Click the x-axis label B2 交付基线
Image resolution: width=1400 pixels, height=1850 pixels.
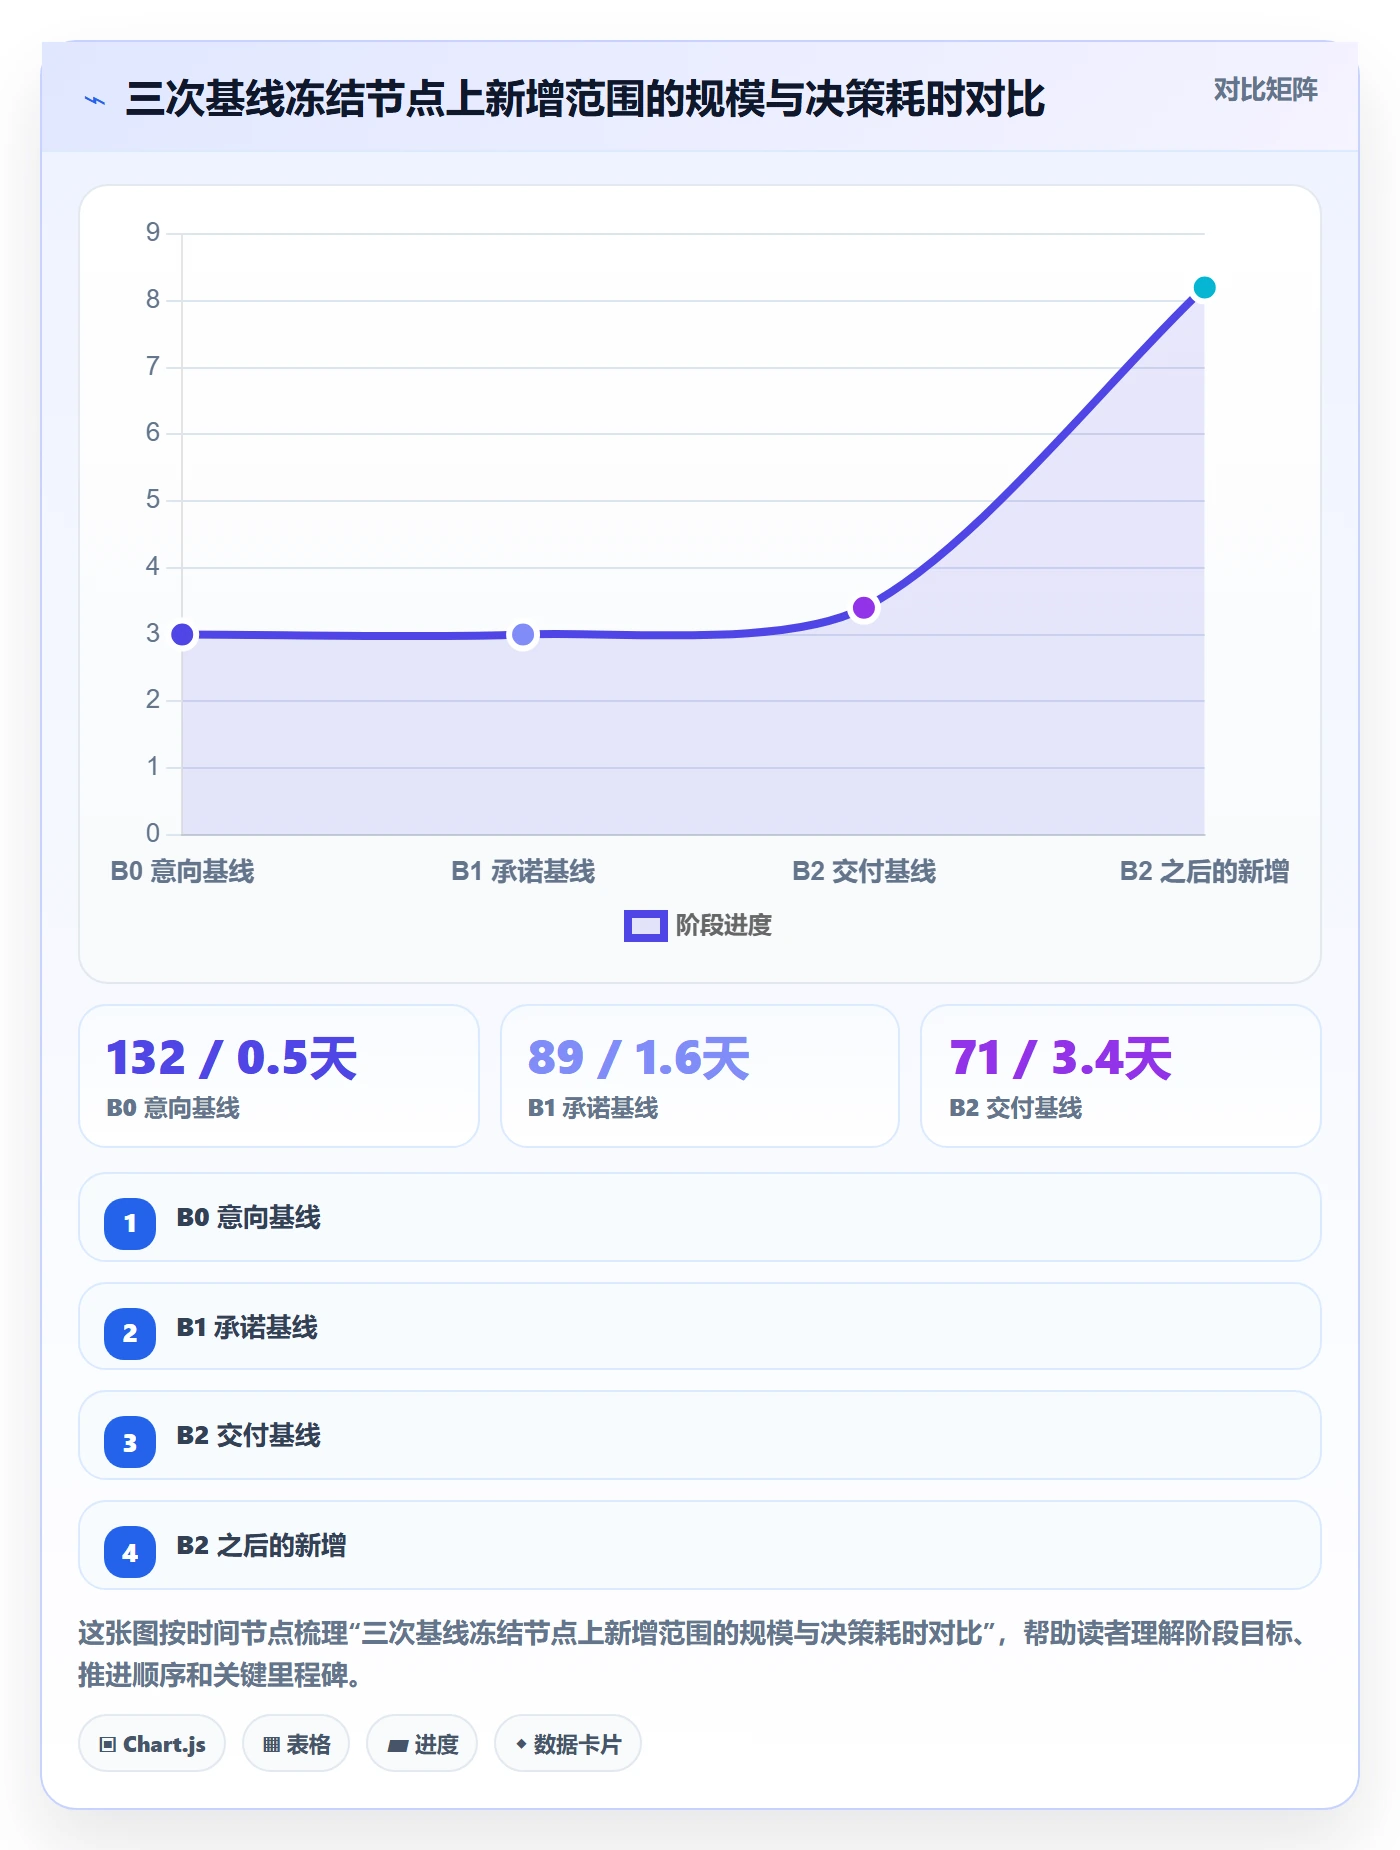click(864, 871)
